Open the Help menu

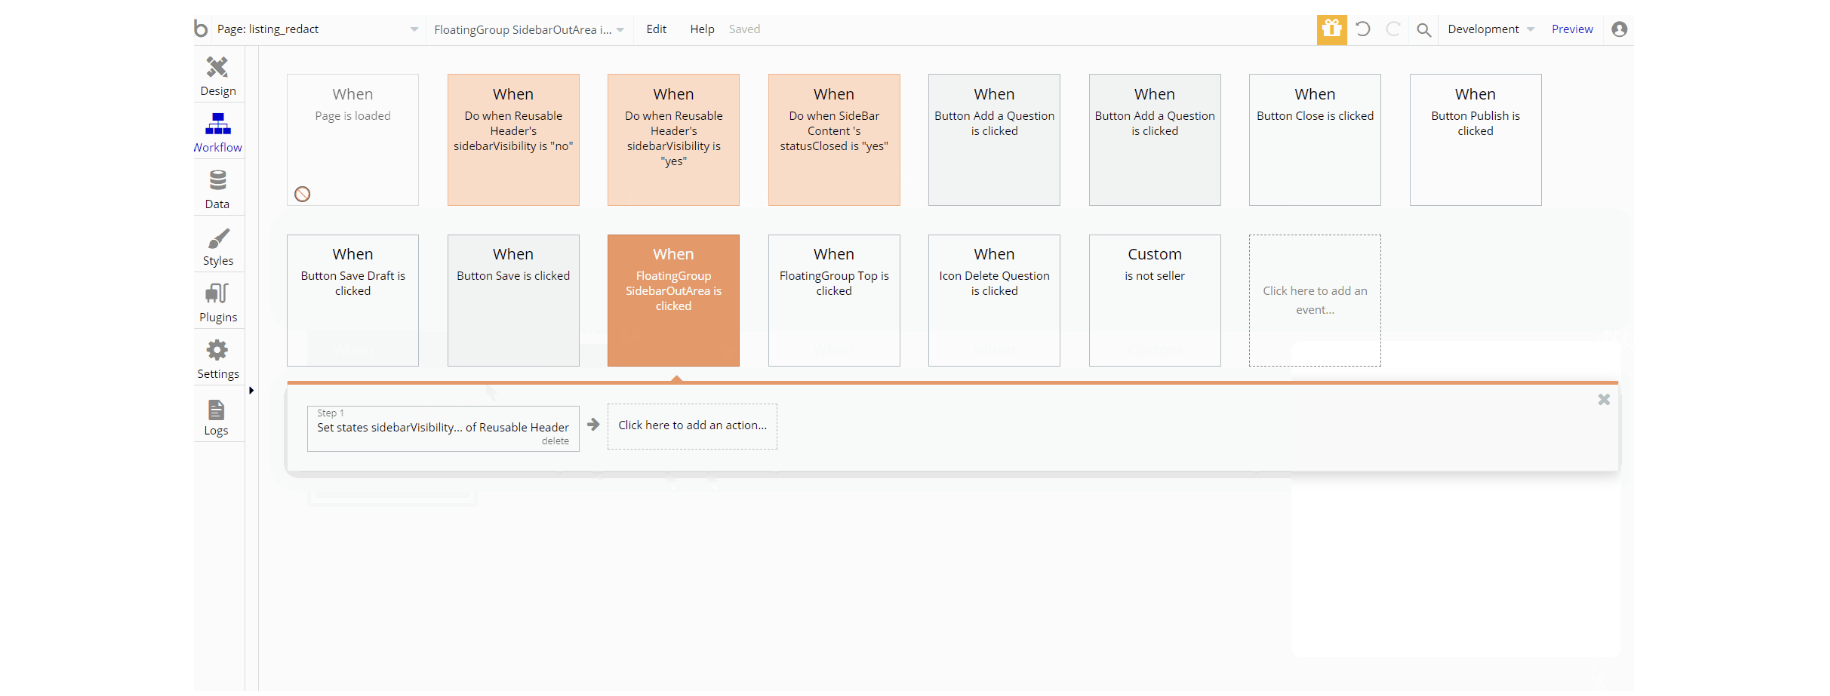(702, 29)
